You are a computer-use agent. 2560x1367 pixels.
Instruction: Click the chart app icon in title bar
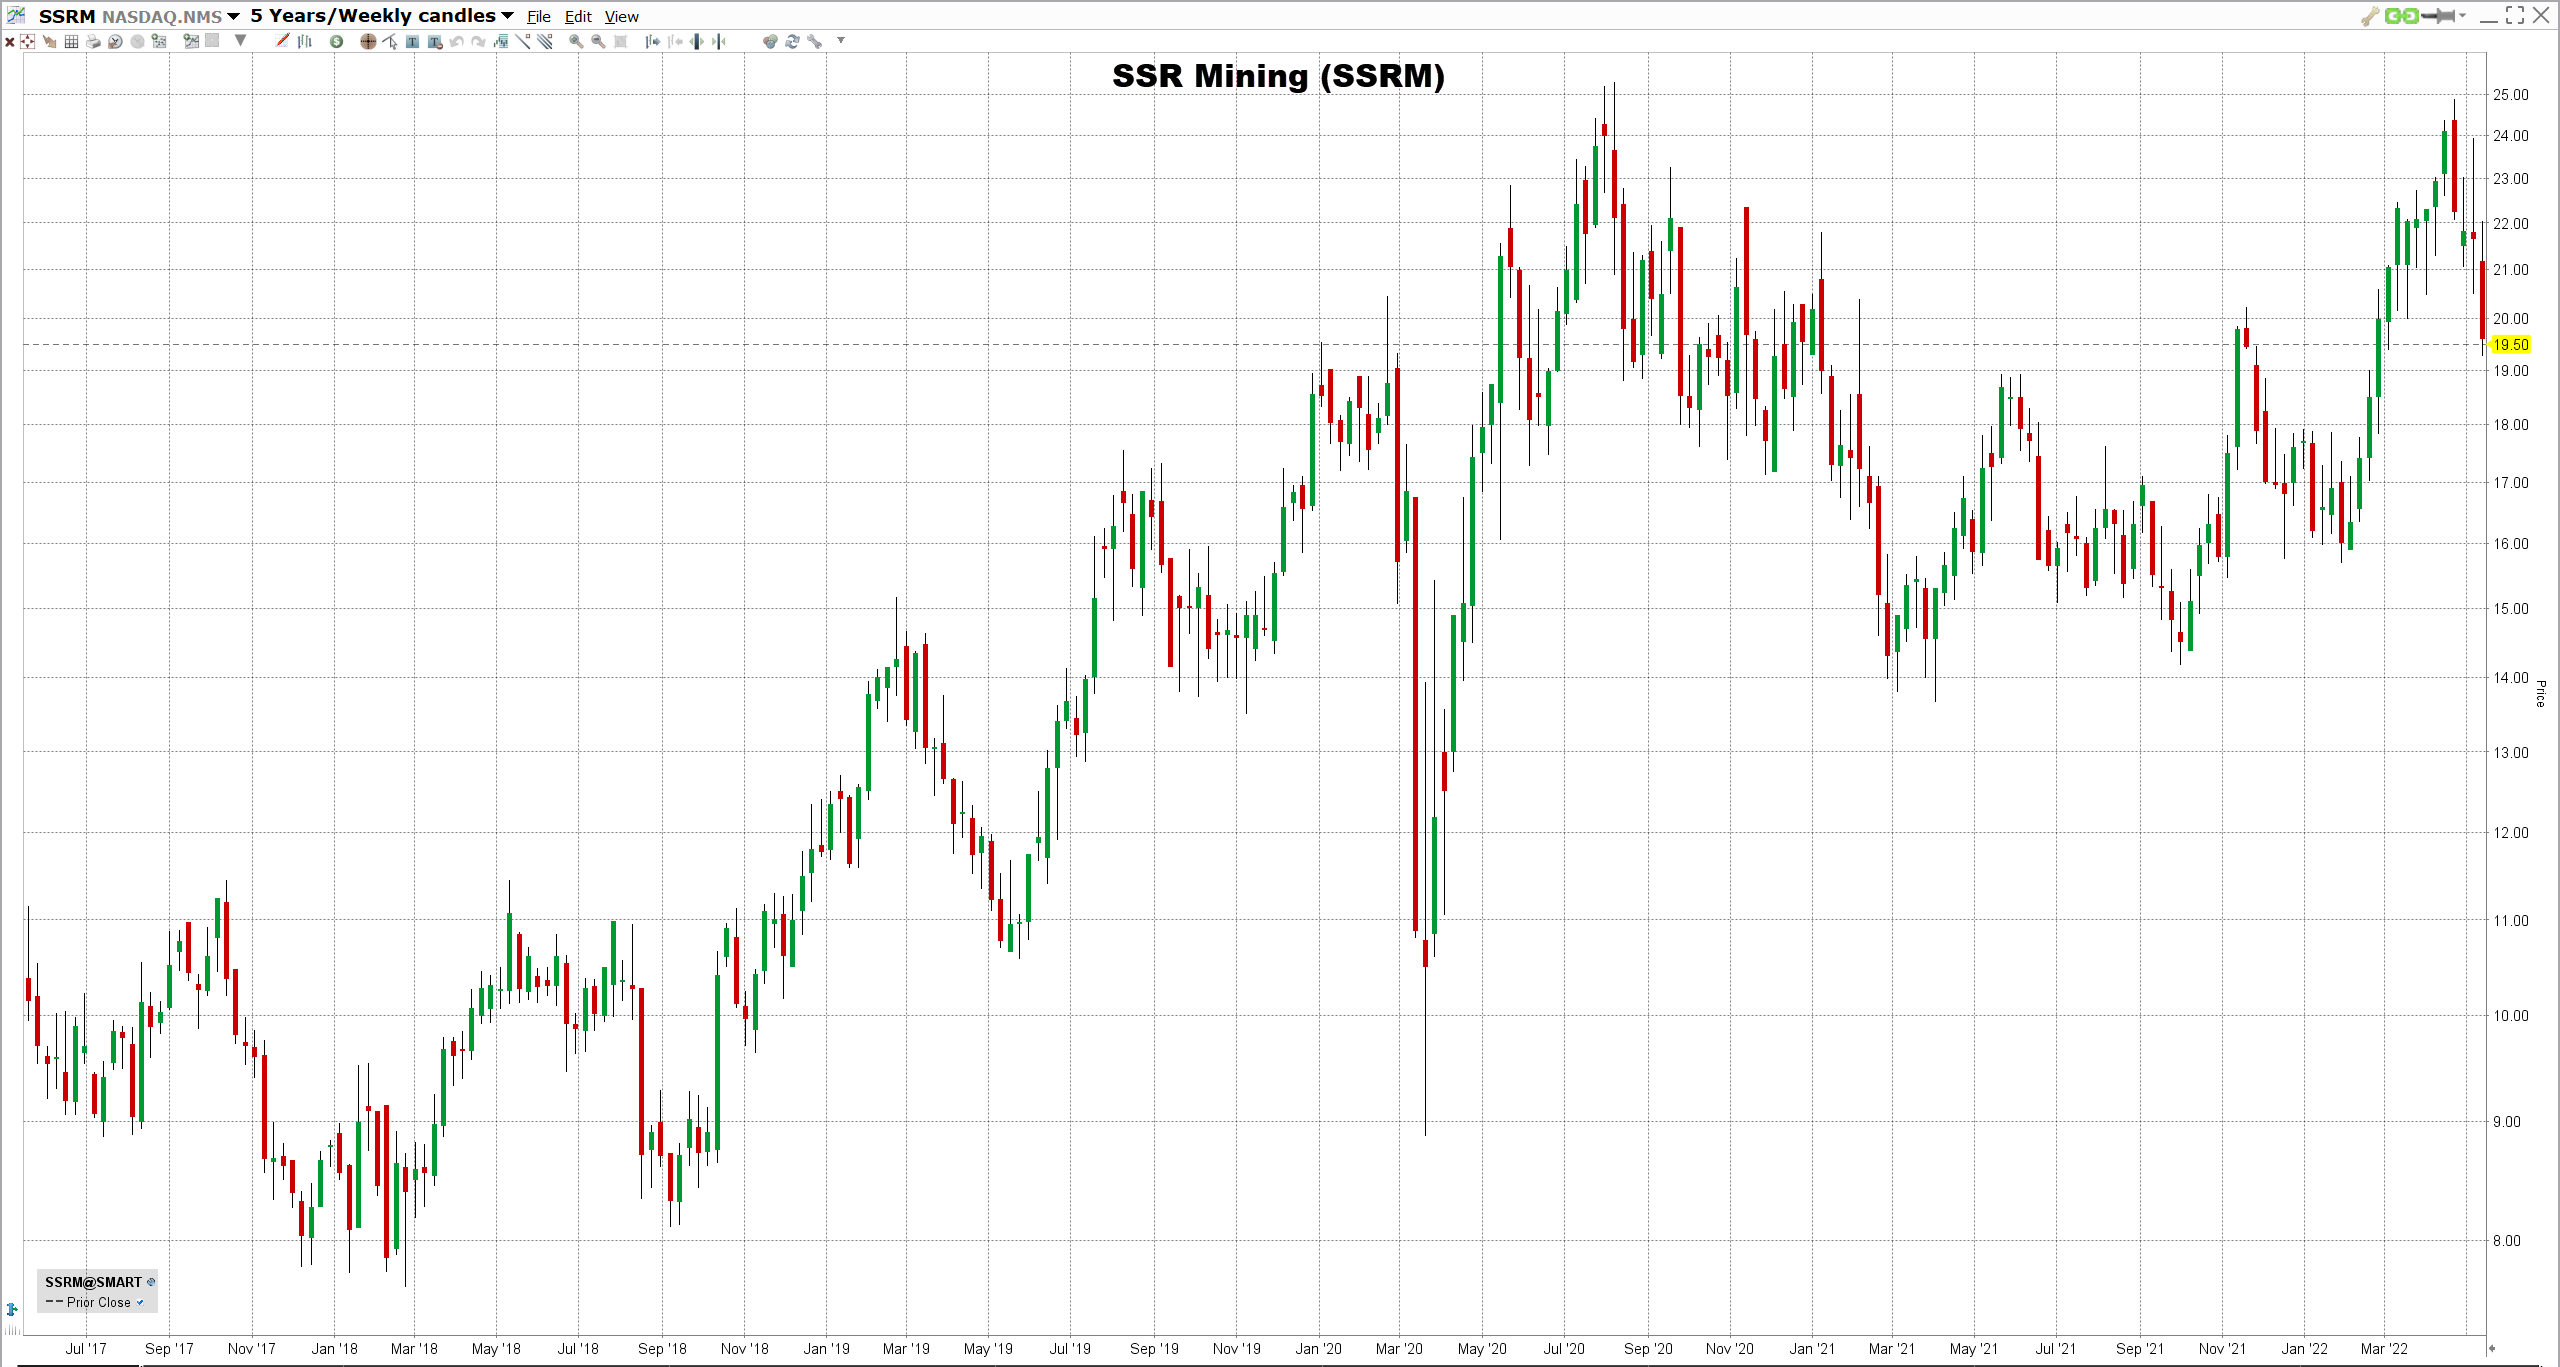15,16
